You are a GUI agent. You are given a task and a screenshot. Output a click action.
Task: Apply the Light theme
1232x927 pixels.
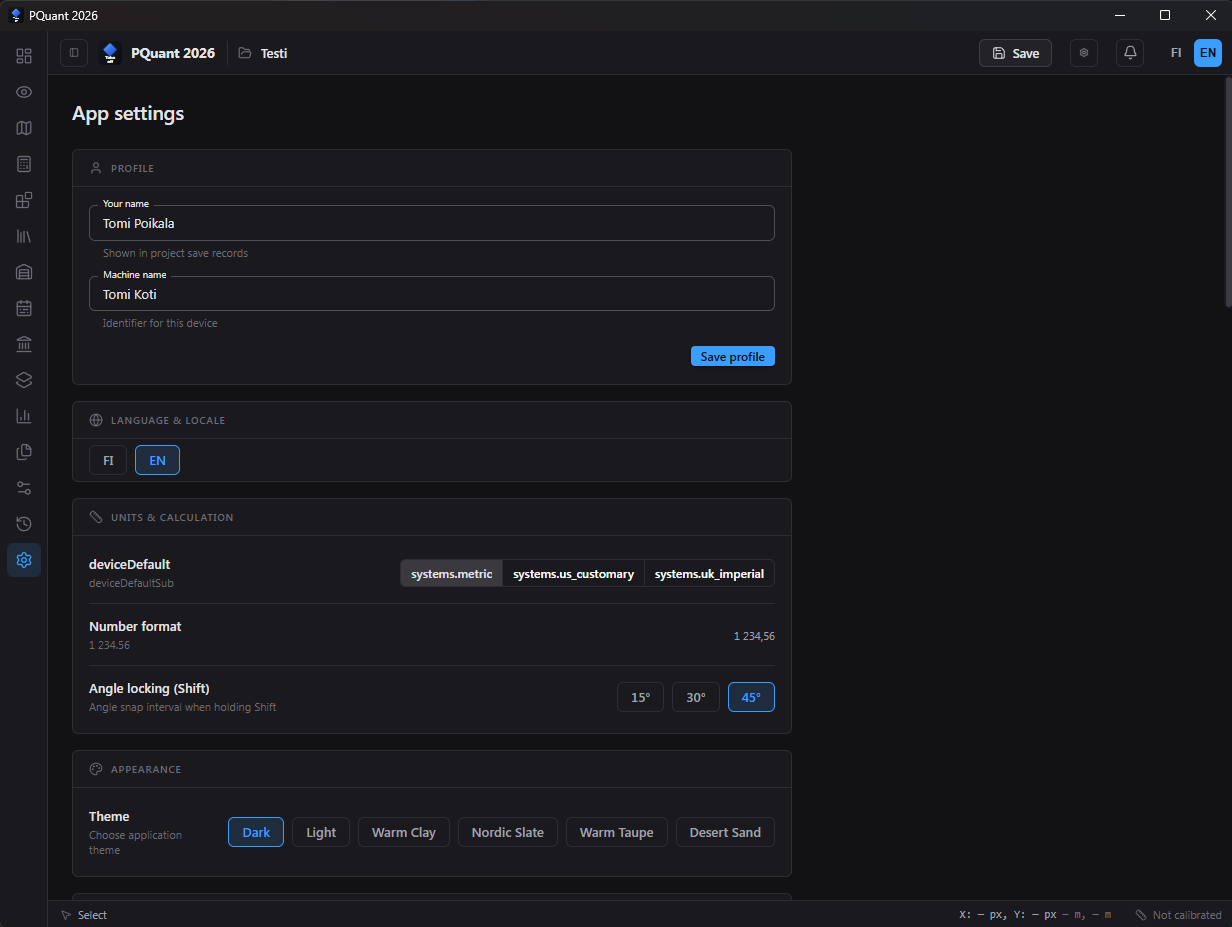(x=321, y=832)
